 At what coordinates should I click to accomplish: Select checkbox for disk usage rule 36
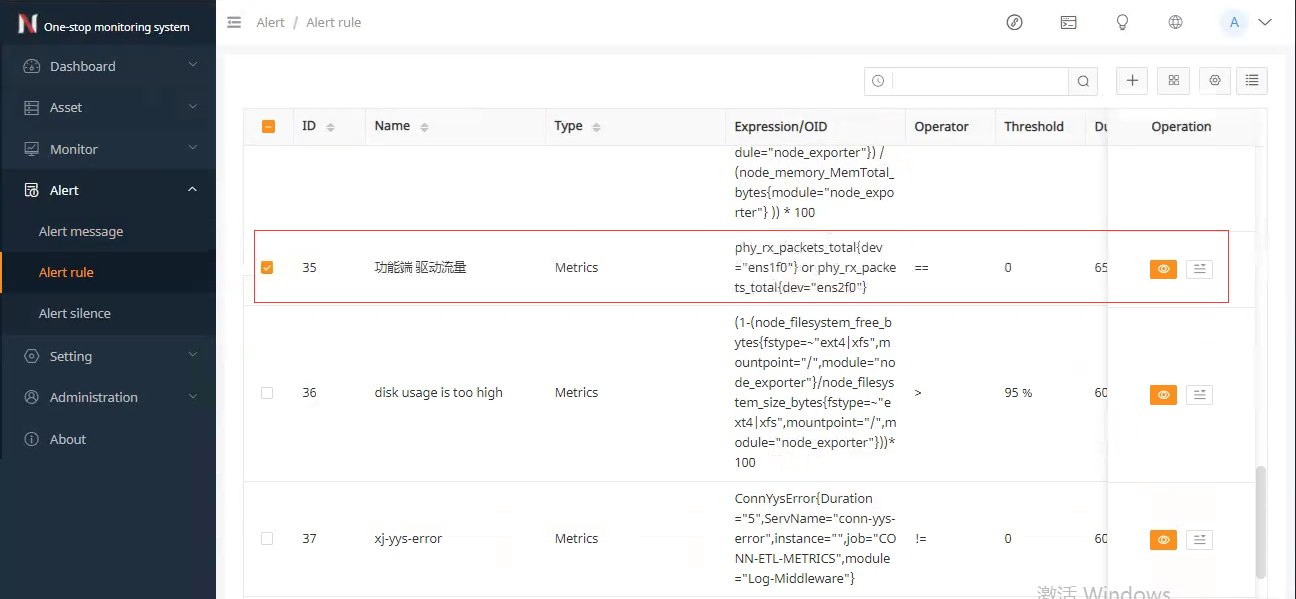pos(267,393)
